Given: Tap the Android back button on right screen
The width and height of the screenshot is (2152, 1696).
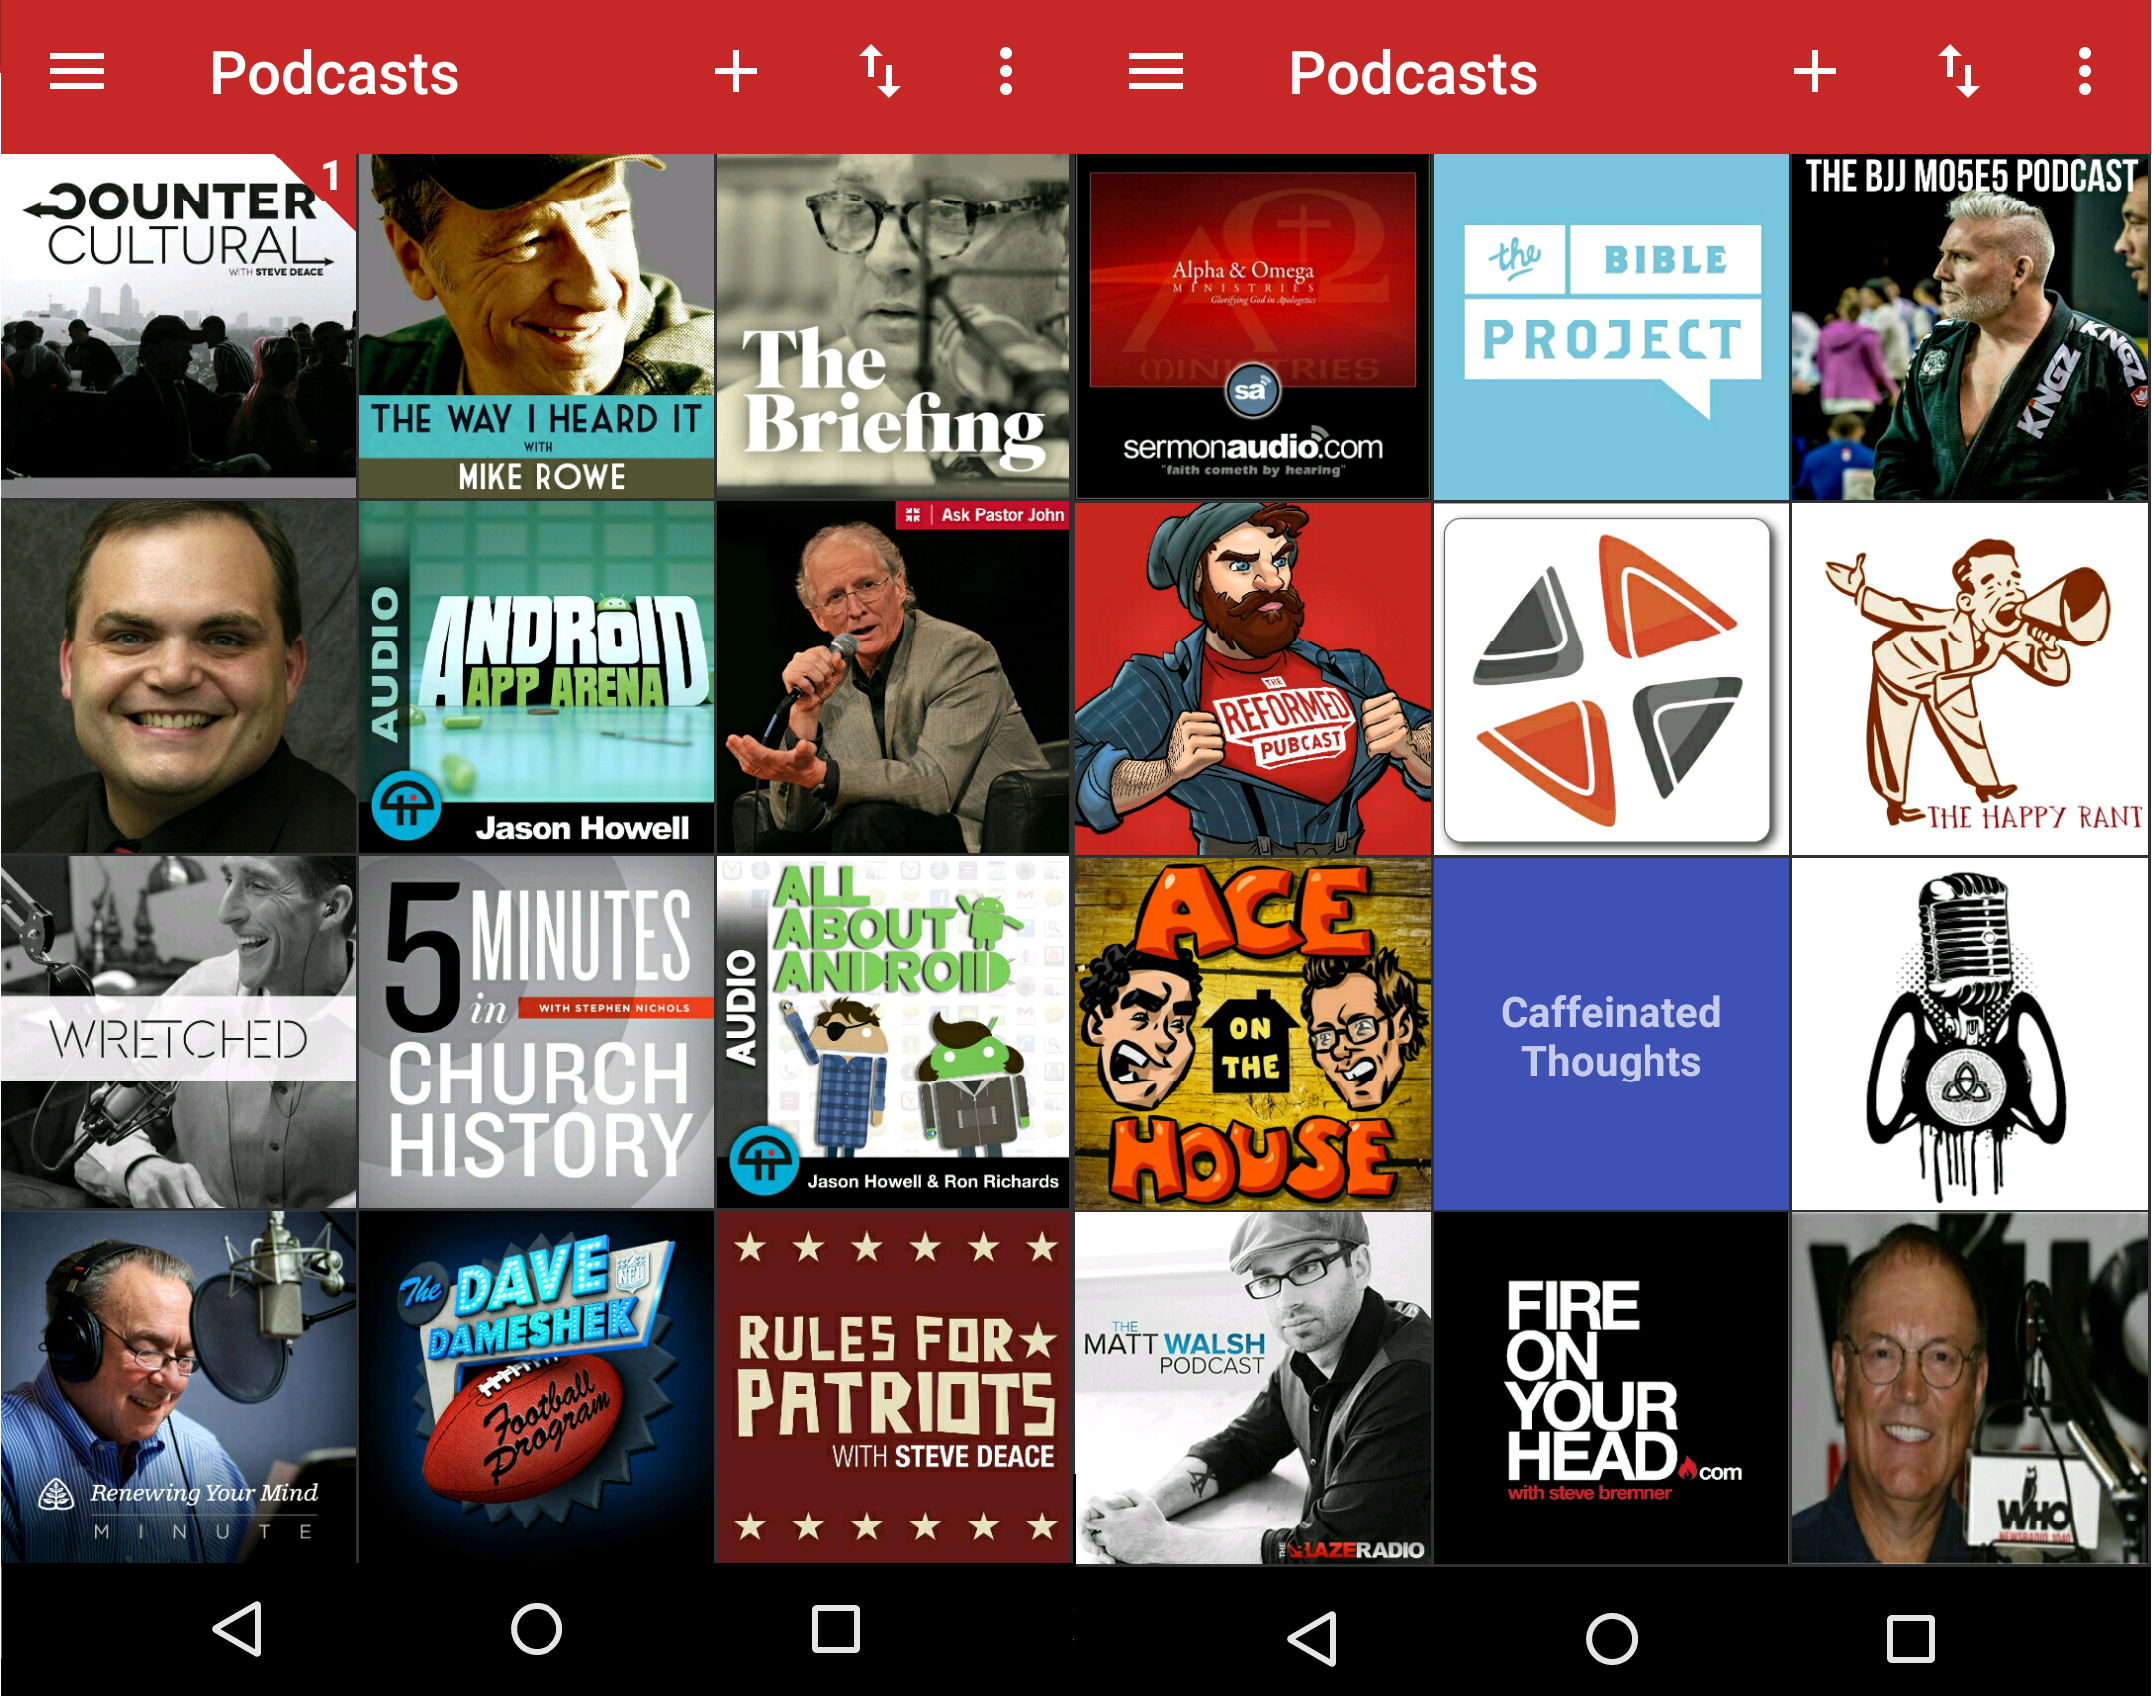Looking at the screenshot, I should pos(1312,1639).
